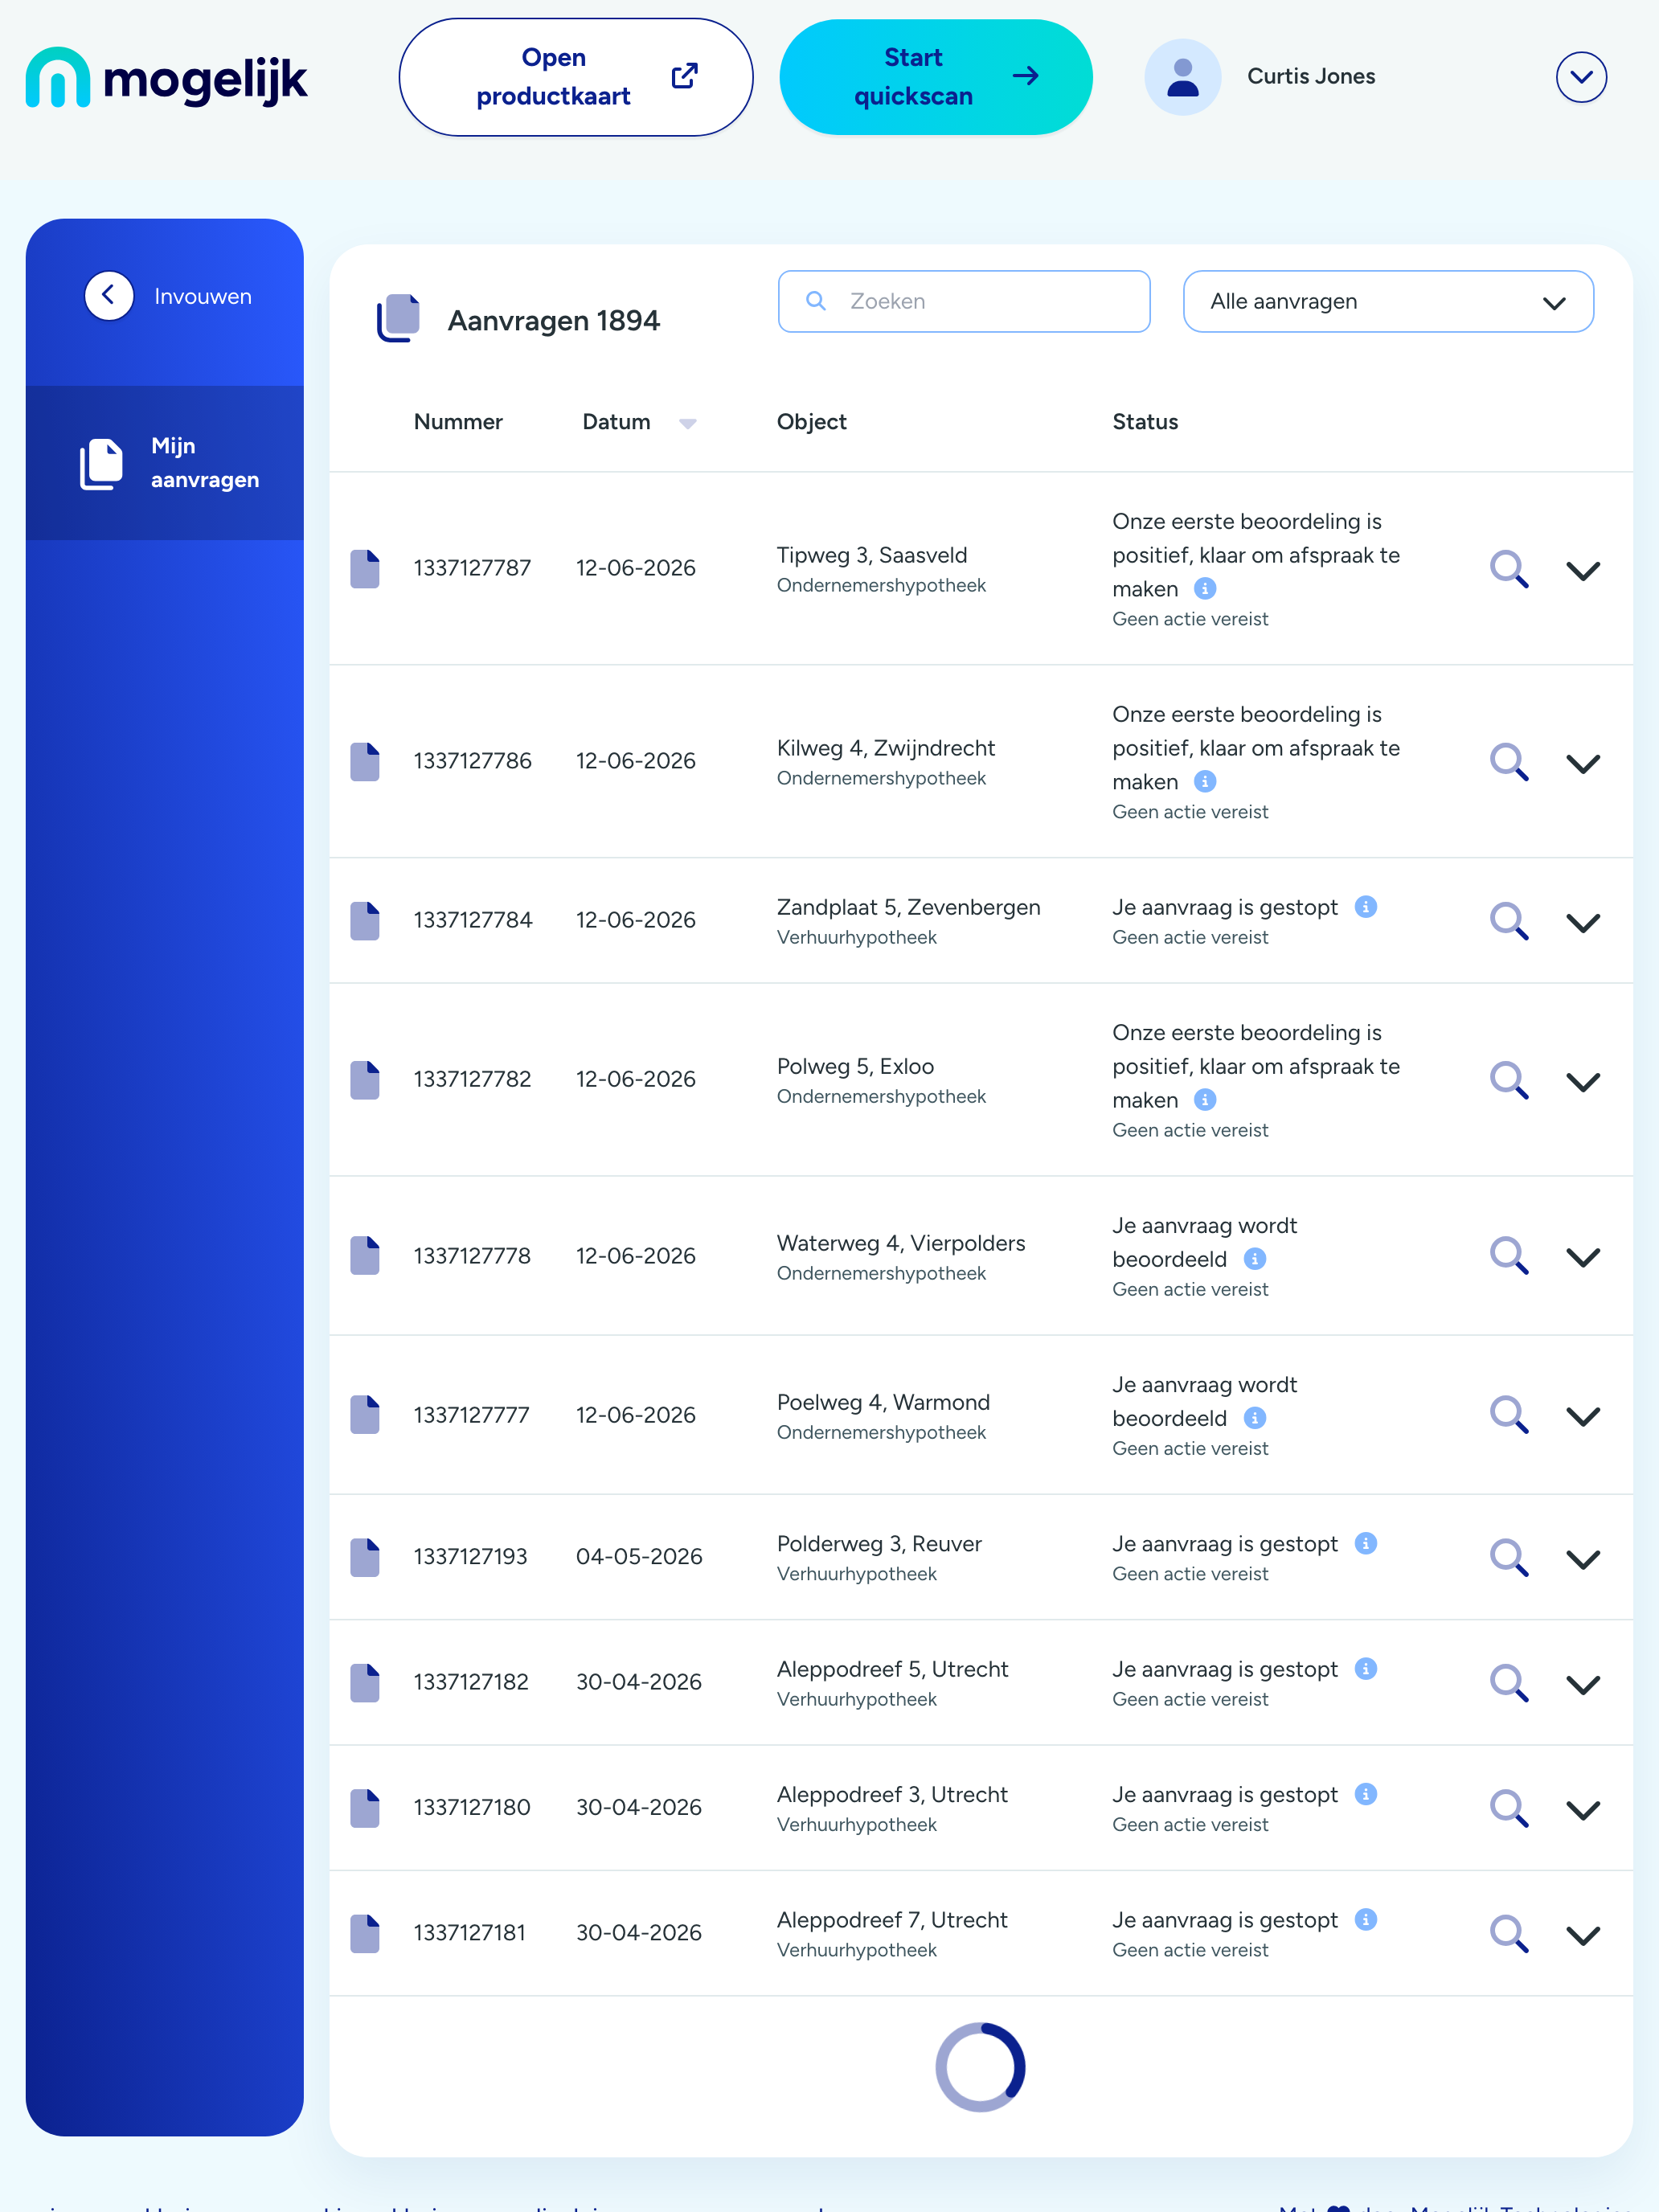The image size is (1659, 2212).
Task: Show status info for Zandplaat 5, Zevenbergen
Action: pyautogui.click(x=1365, y=906)
